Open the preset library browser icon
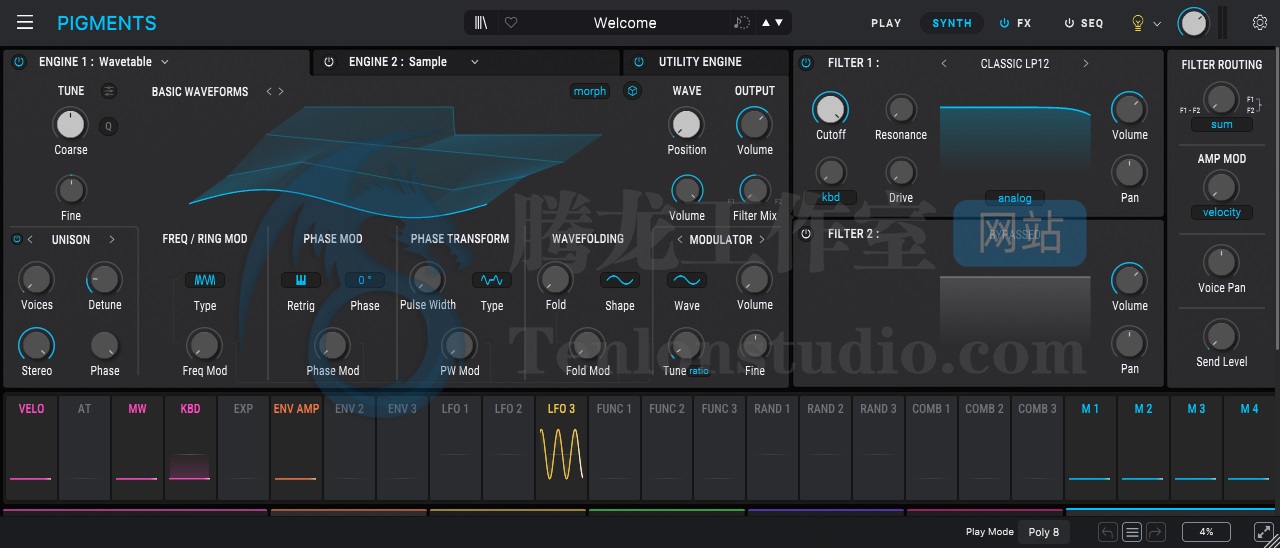1280x548 pixels. click(x=481, y=23)
